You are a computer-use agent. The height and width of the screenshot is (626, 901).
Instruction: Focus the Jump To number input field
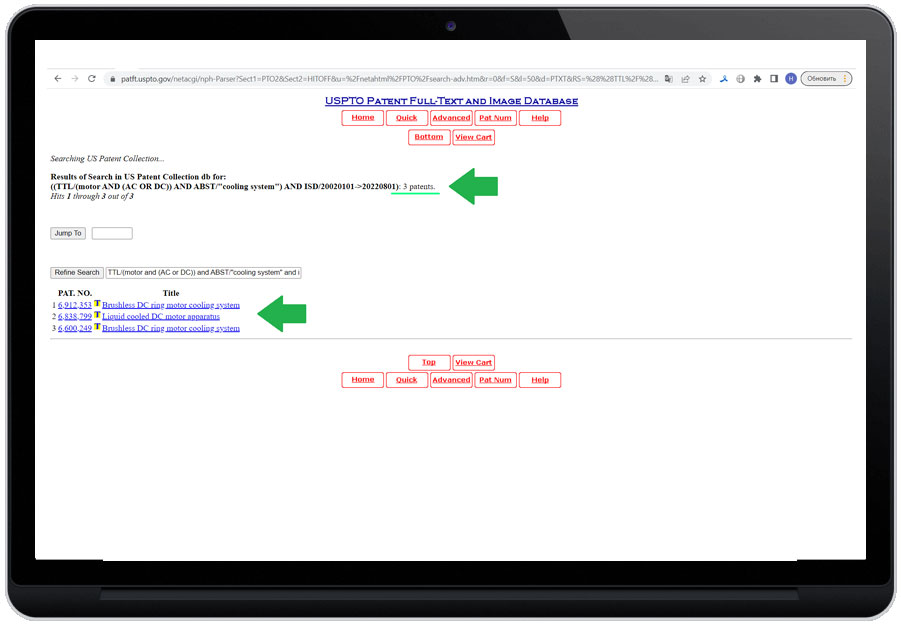coord(112,233)
